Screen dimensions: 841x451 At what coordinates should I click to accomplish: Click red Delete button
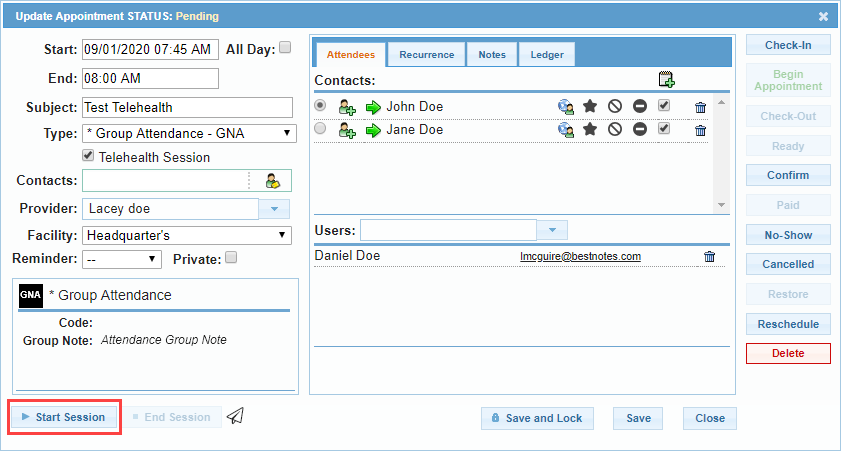[x=788, y=353]
